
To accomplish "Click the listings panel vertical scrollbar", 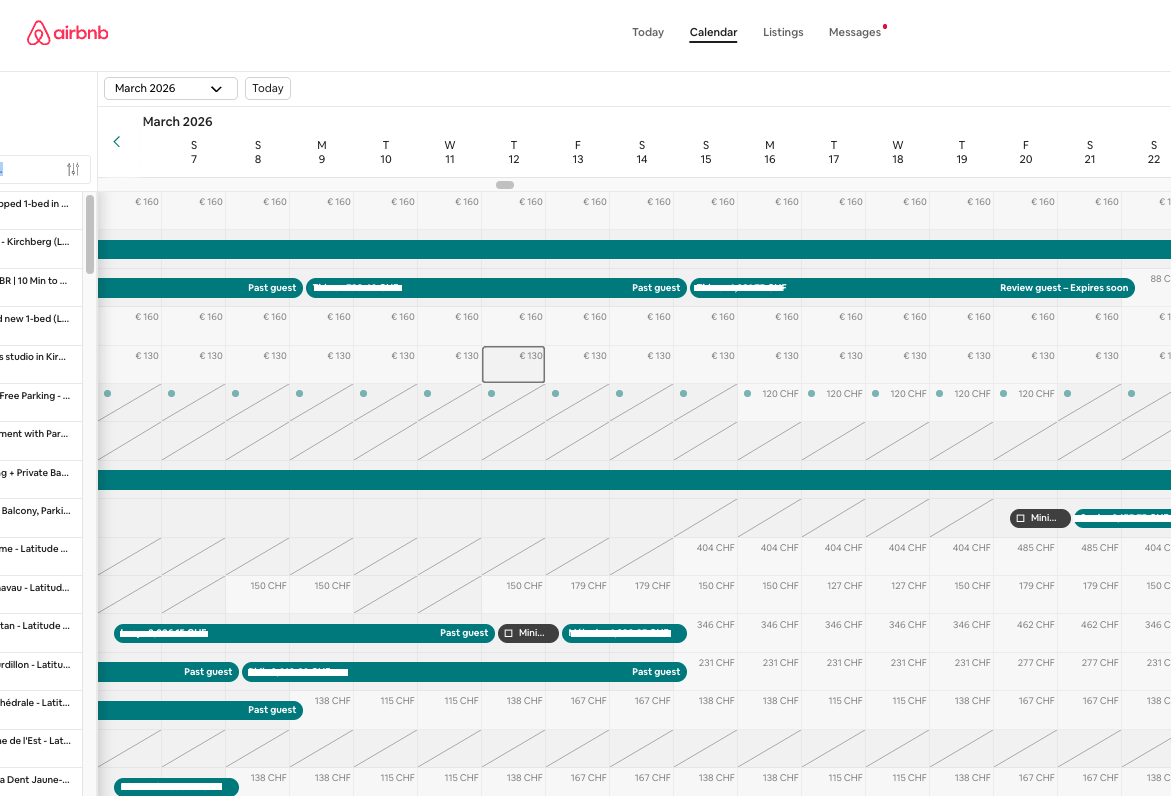I will pos(90,235).
